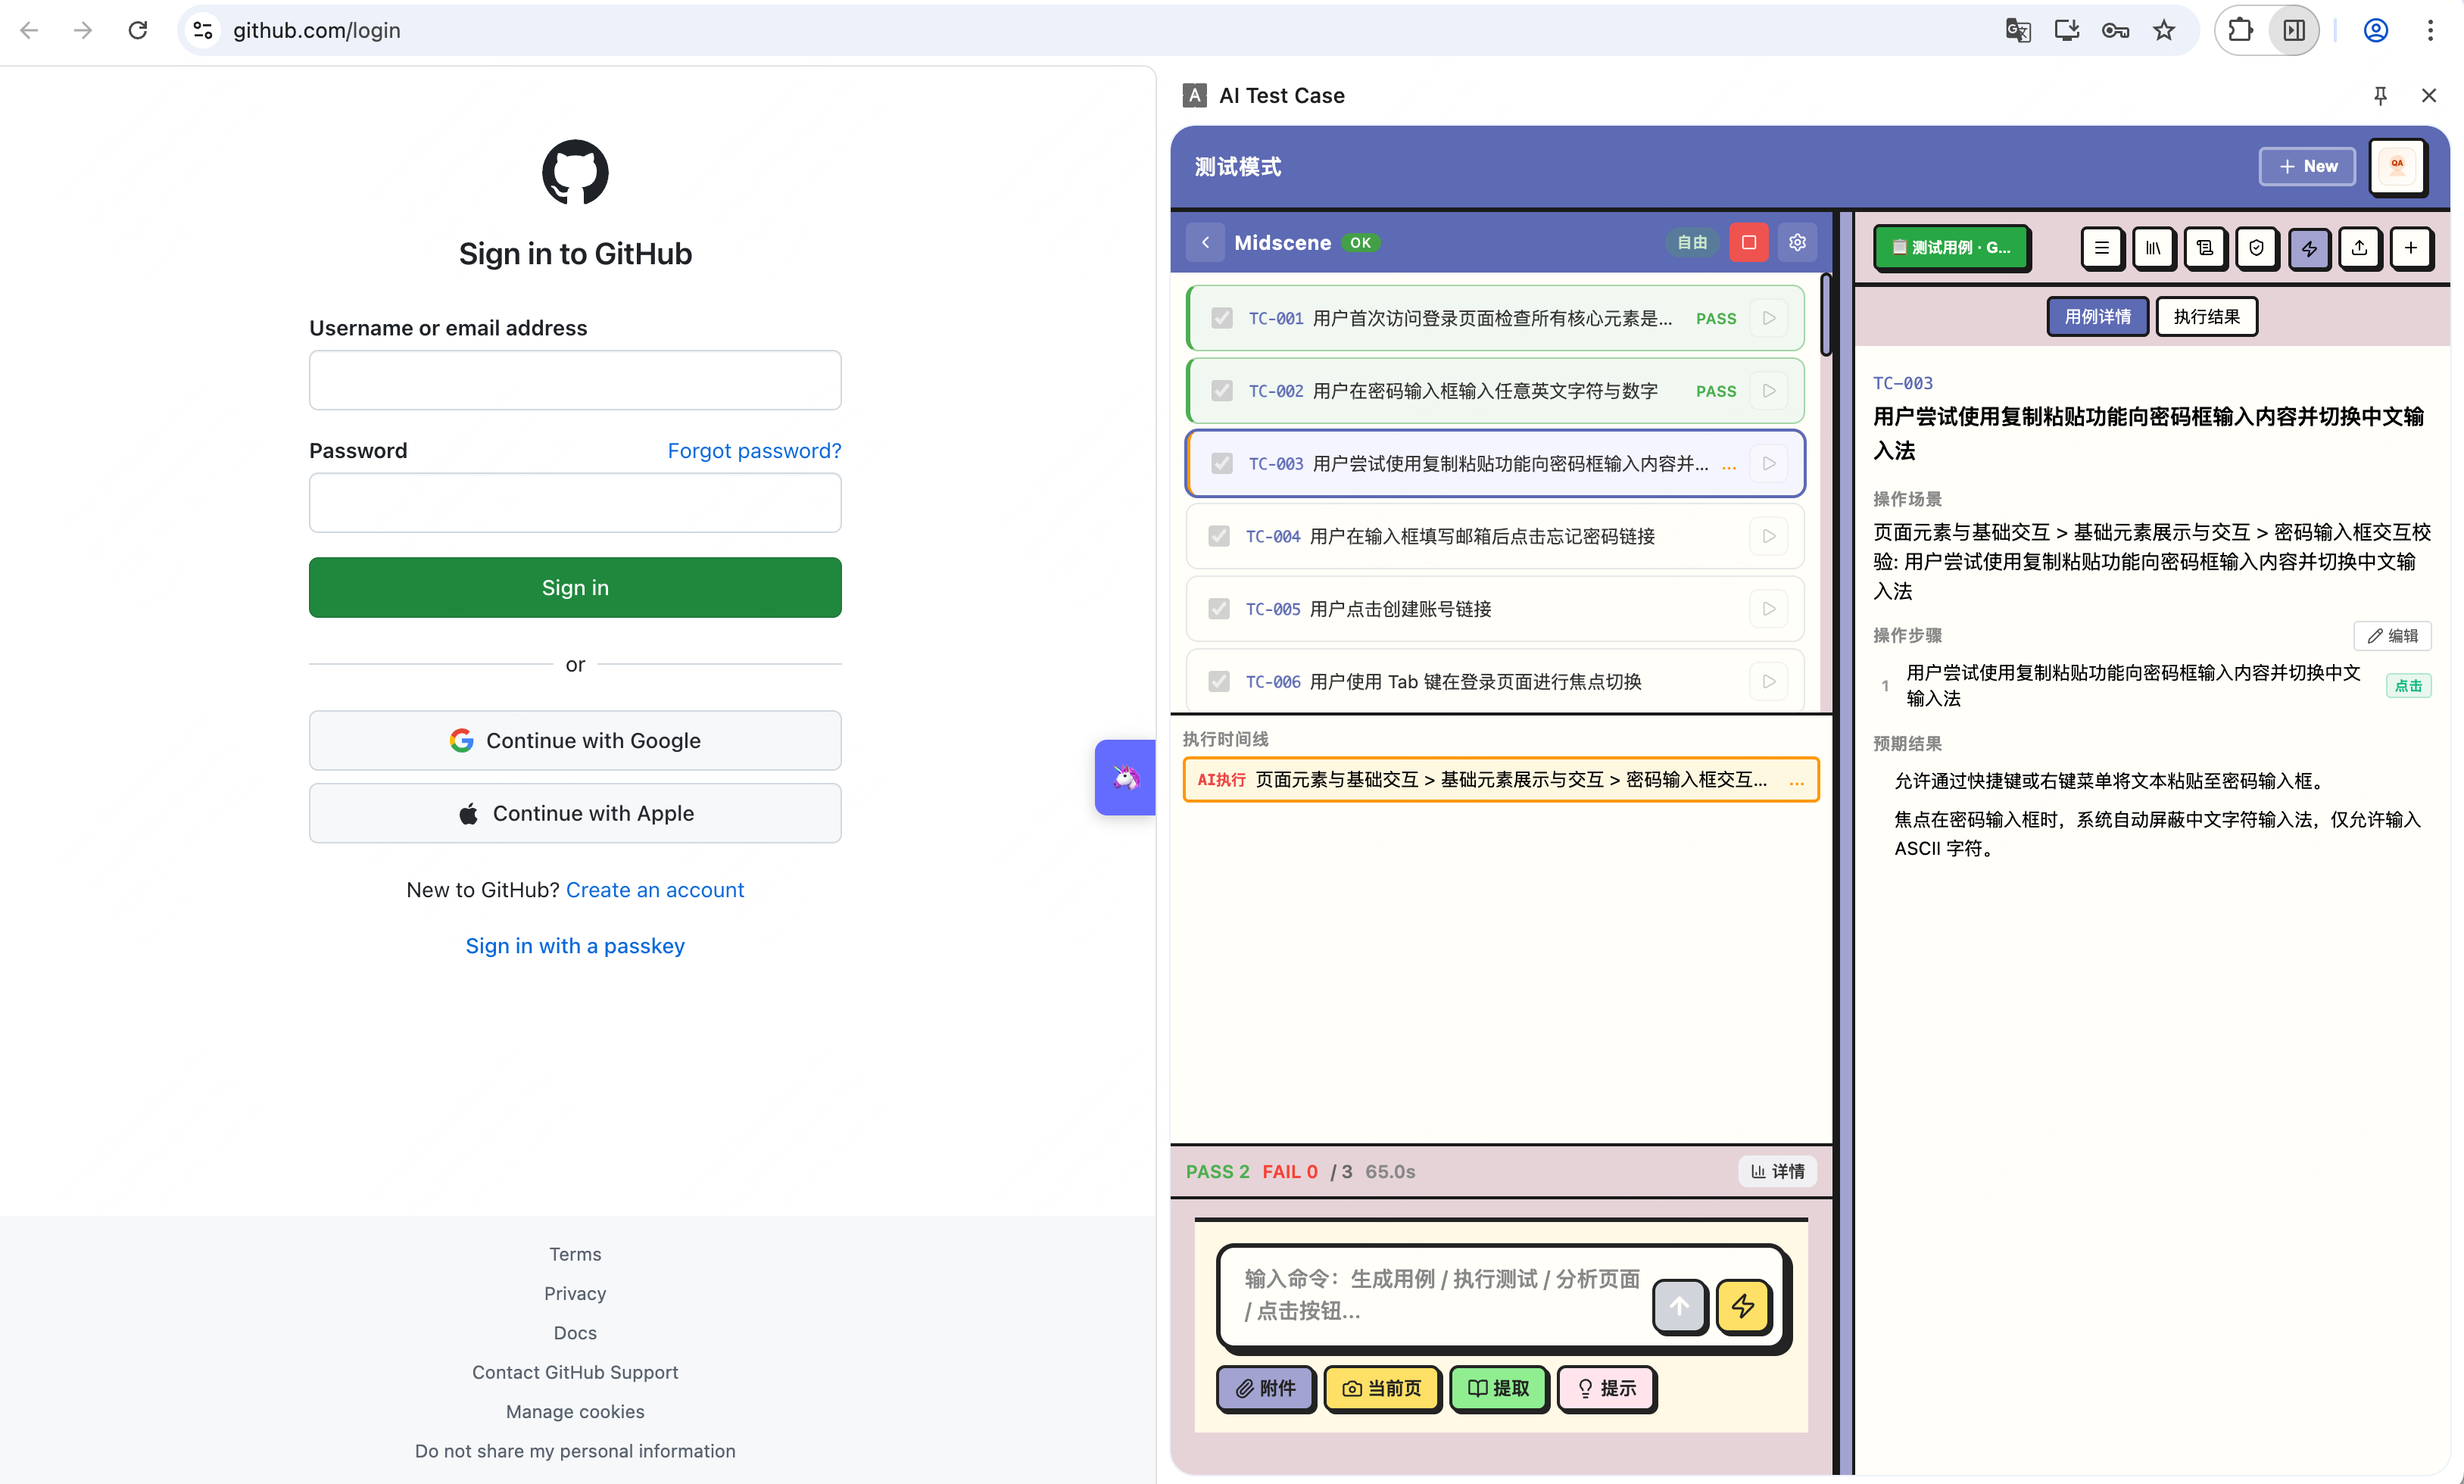This screenshot has height=1484, width=2464.
Task: Switch to the 用例详情 tab
Action: click(x=2097, y=317)
